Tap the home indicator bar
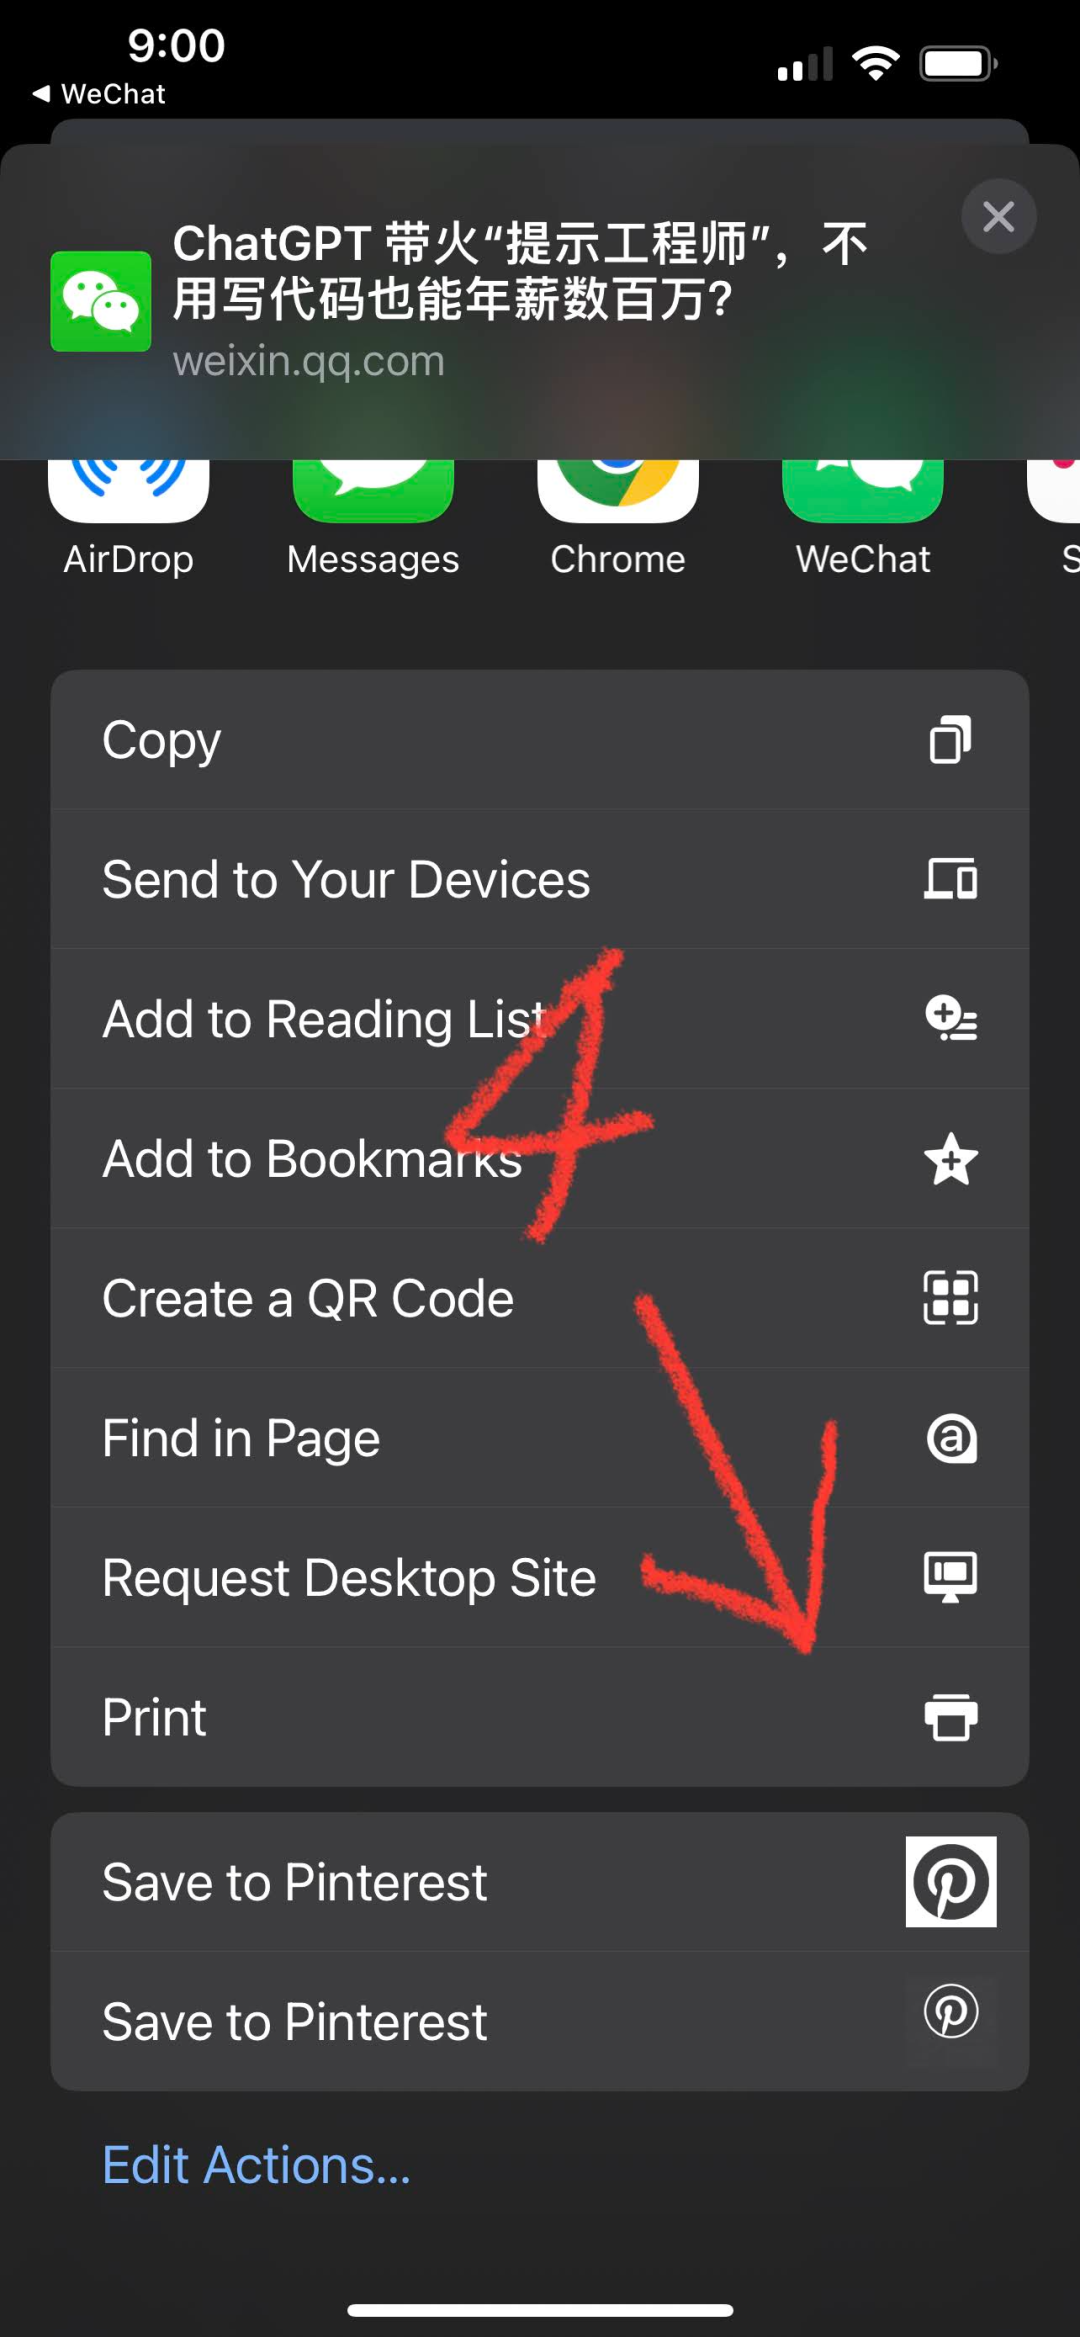 pos(540,2310)
